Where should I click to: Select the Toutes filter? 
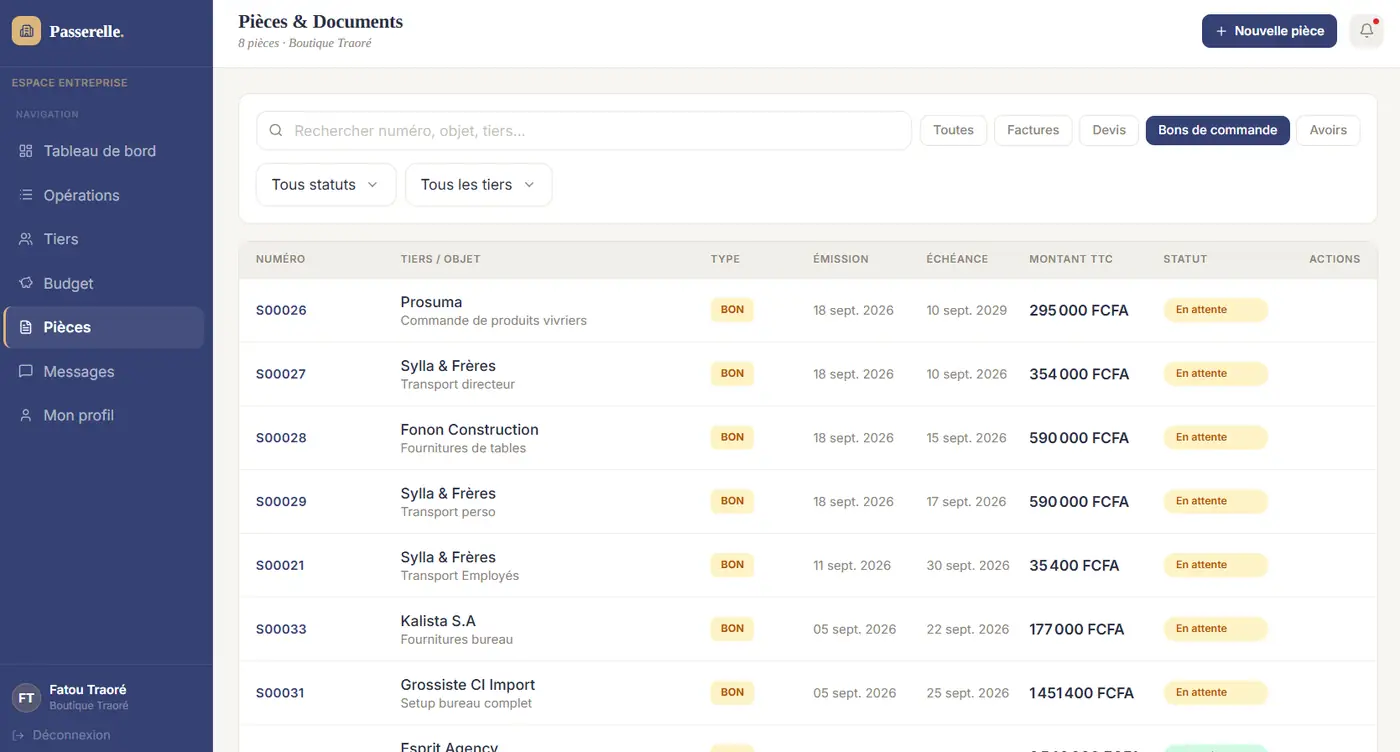click(953, 130)
